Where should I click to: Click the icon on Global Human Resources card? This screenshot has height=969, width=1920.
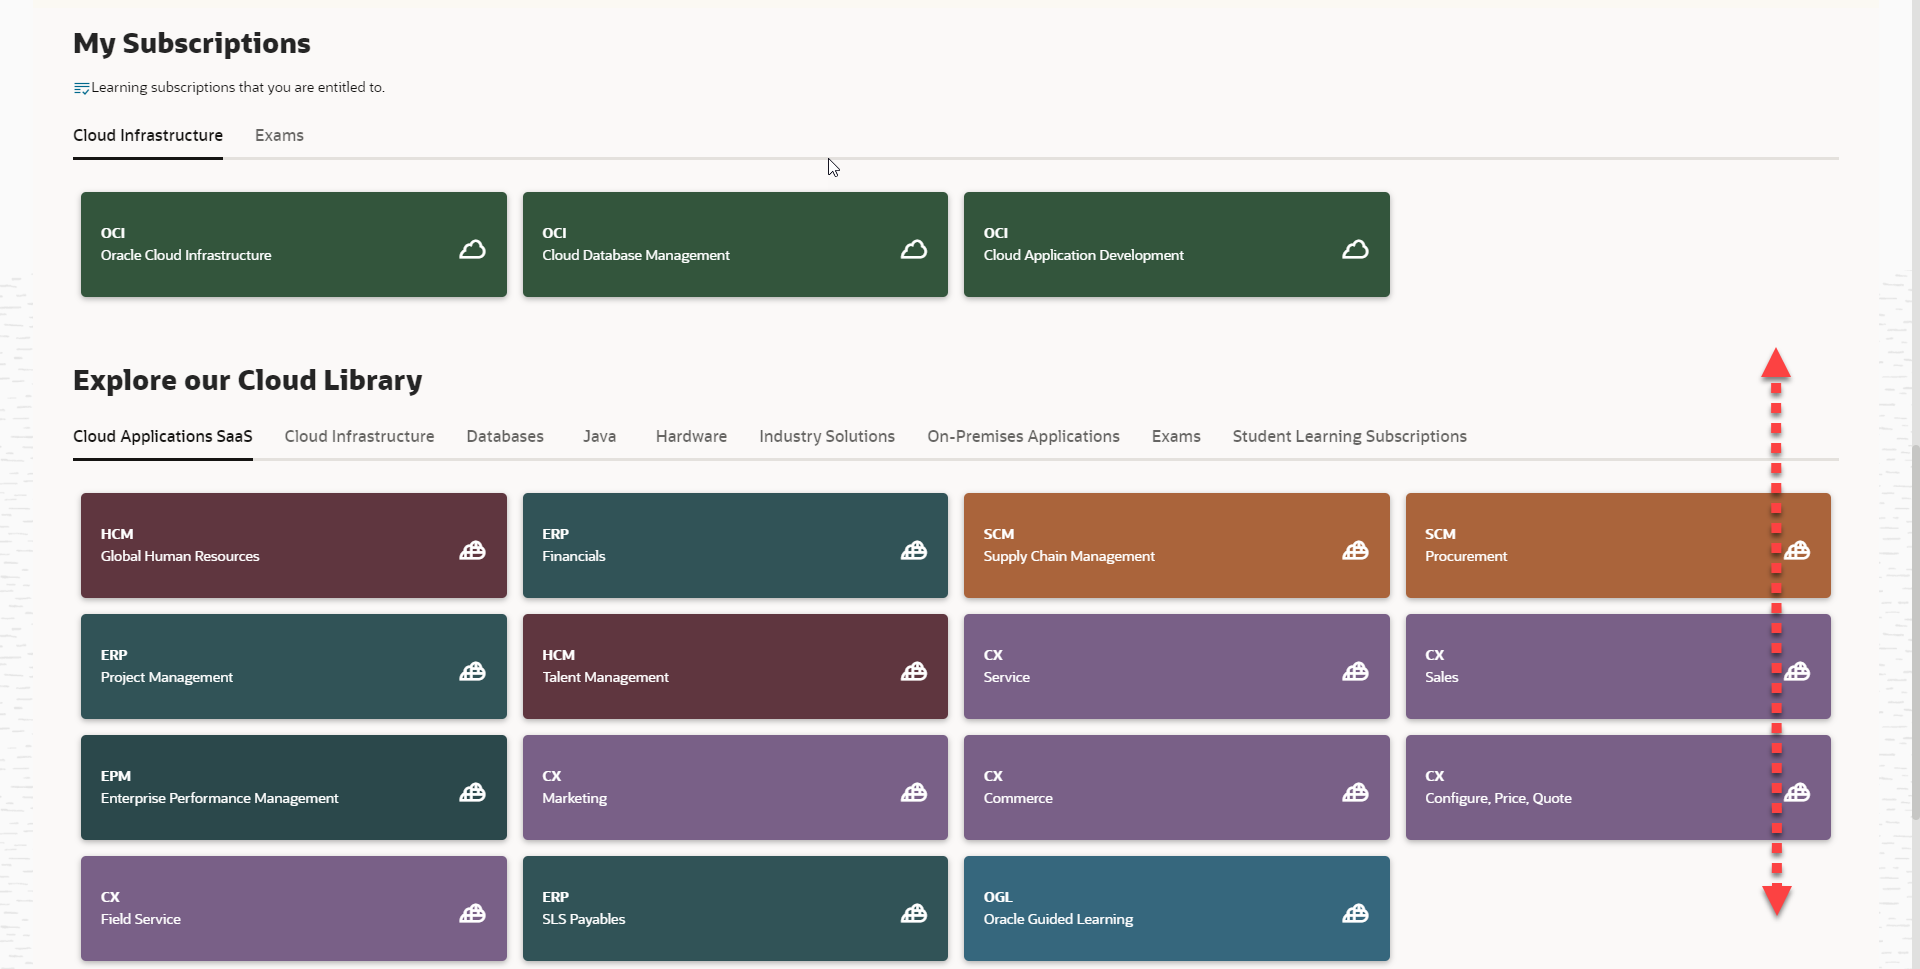coord(472,550)
